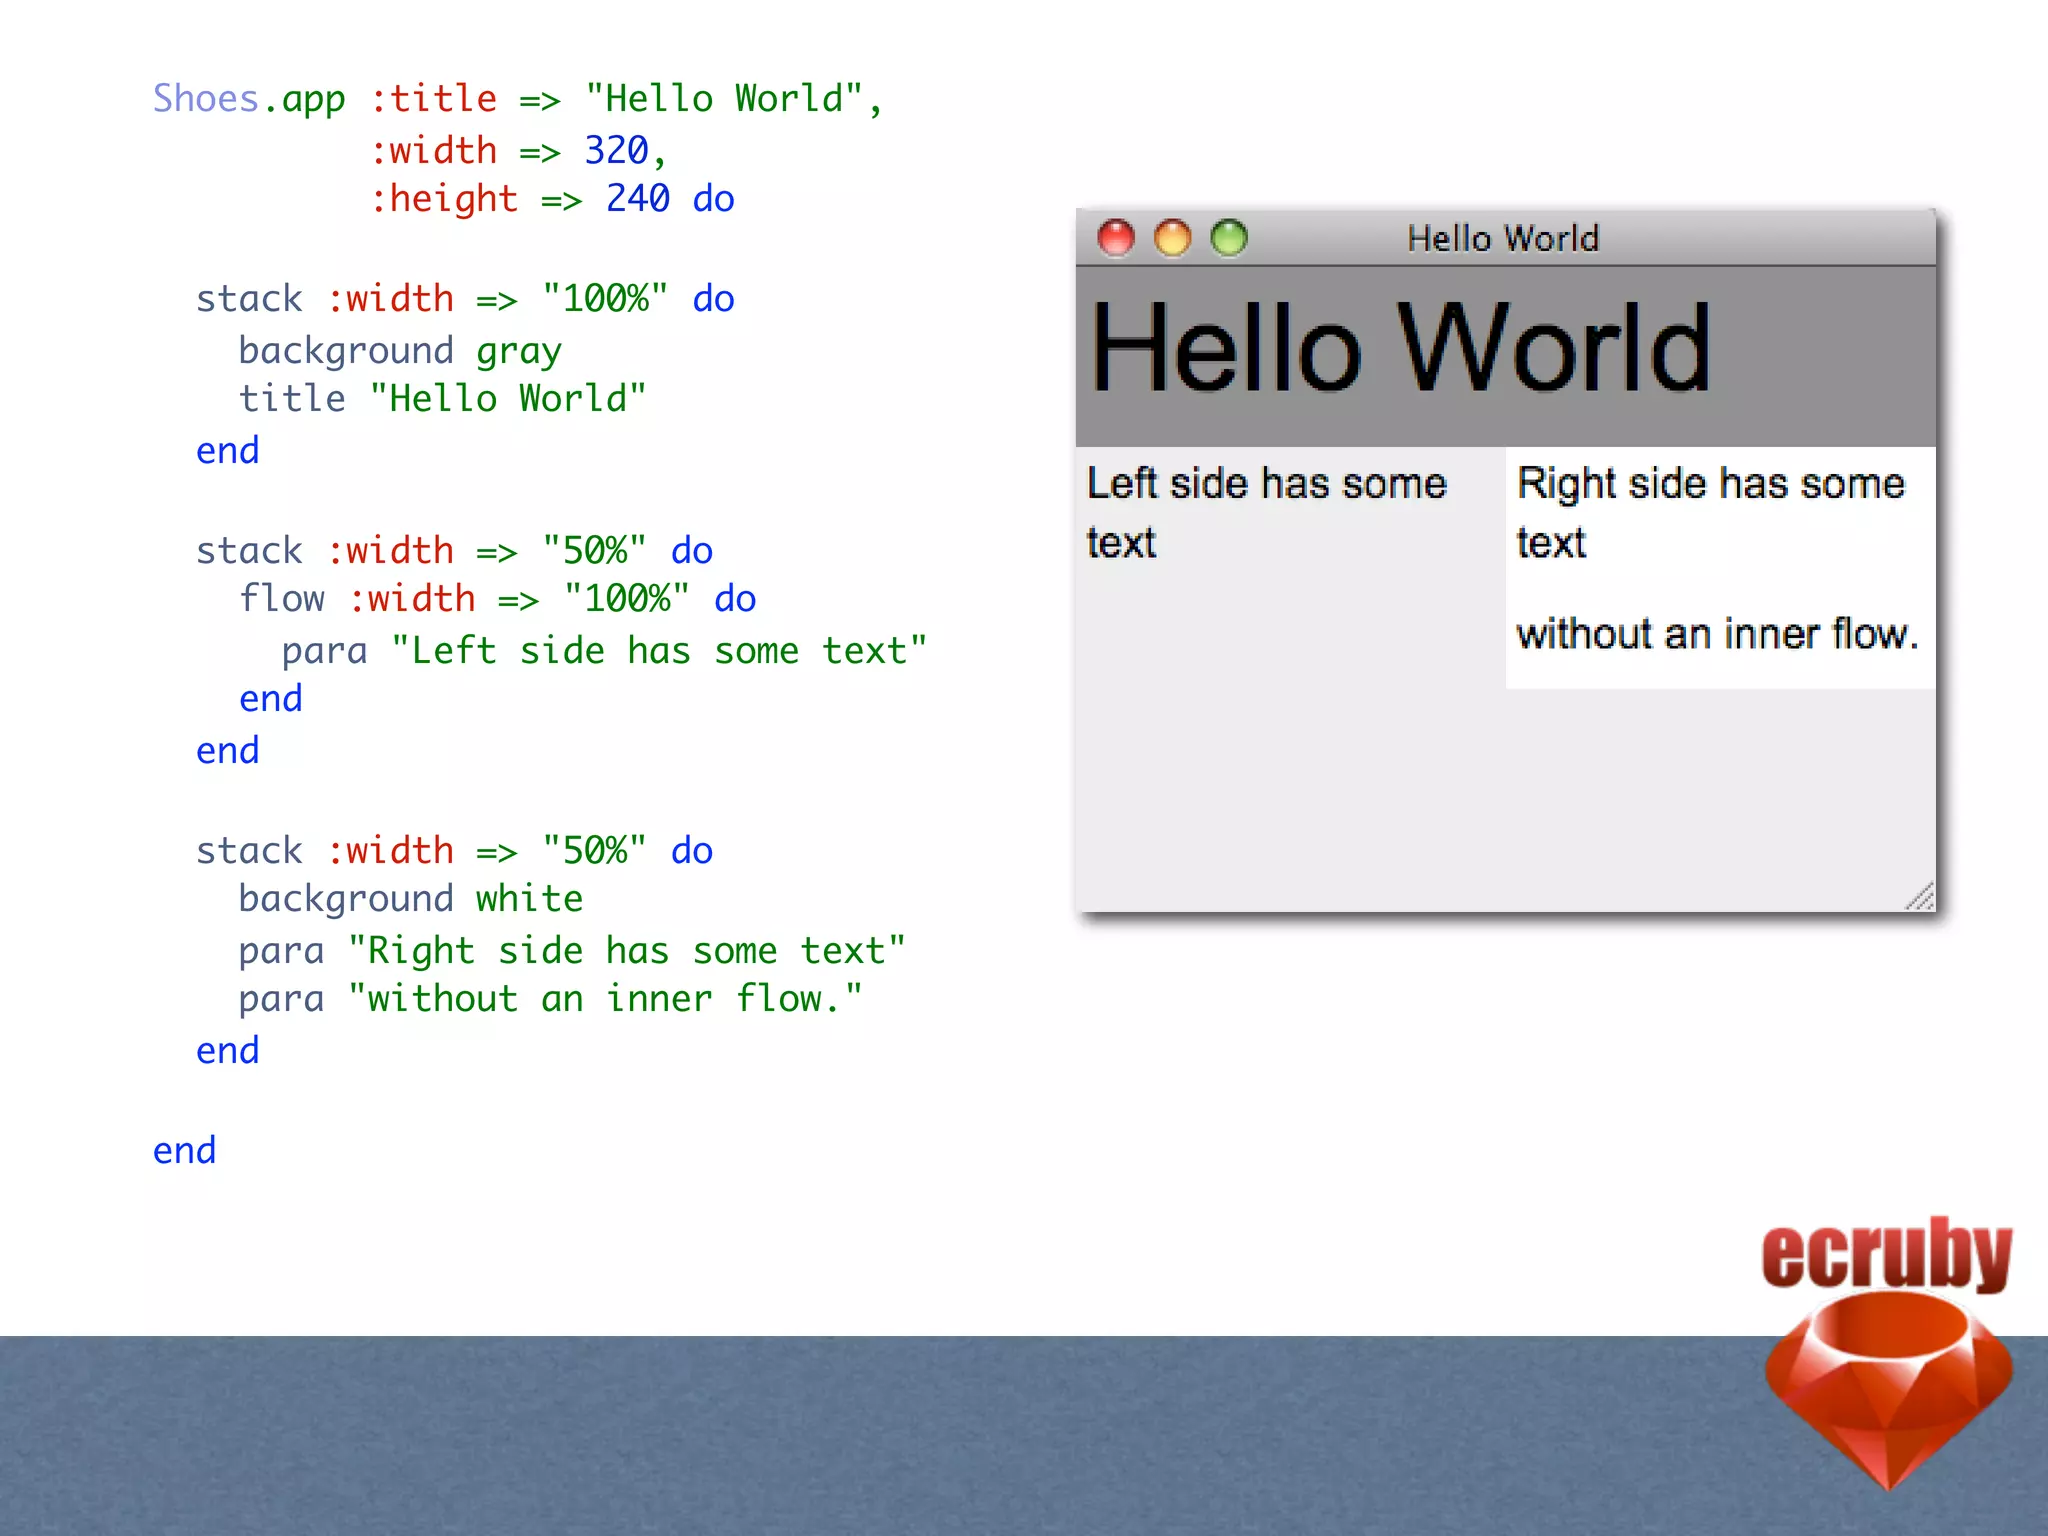The height and width of the screenshot is (1536, 2048).
Task: Click the 'title "Hello World"' code line
Action: (x=442, y=399)
